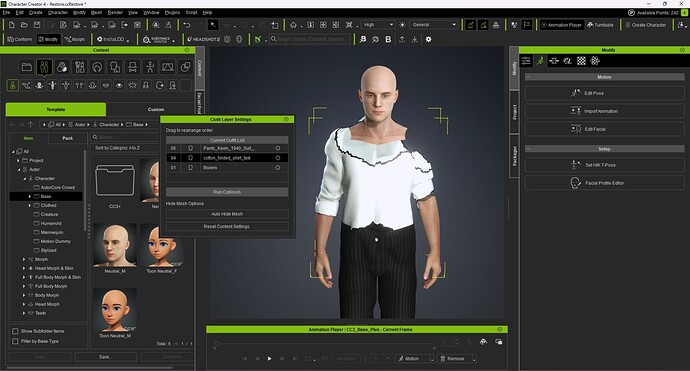Click the Run Collision button
This screenshot has height=371, width=690.
point(227,192)
